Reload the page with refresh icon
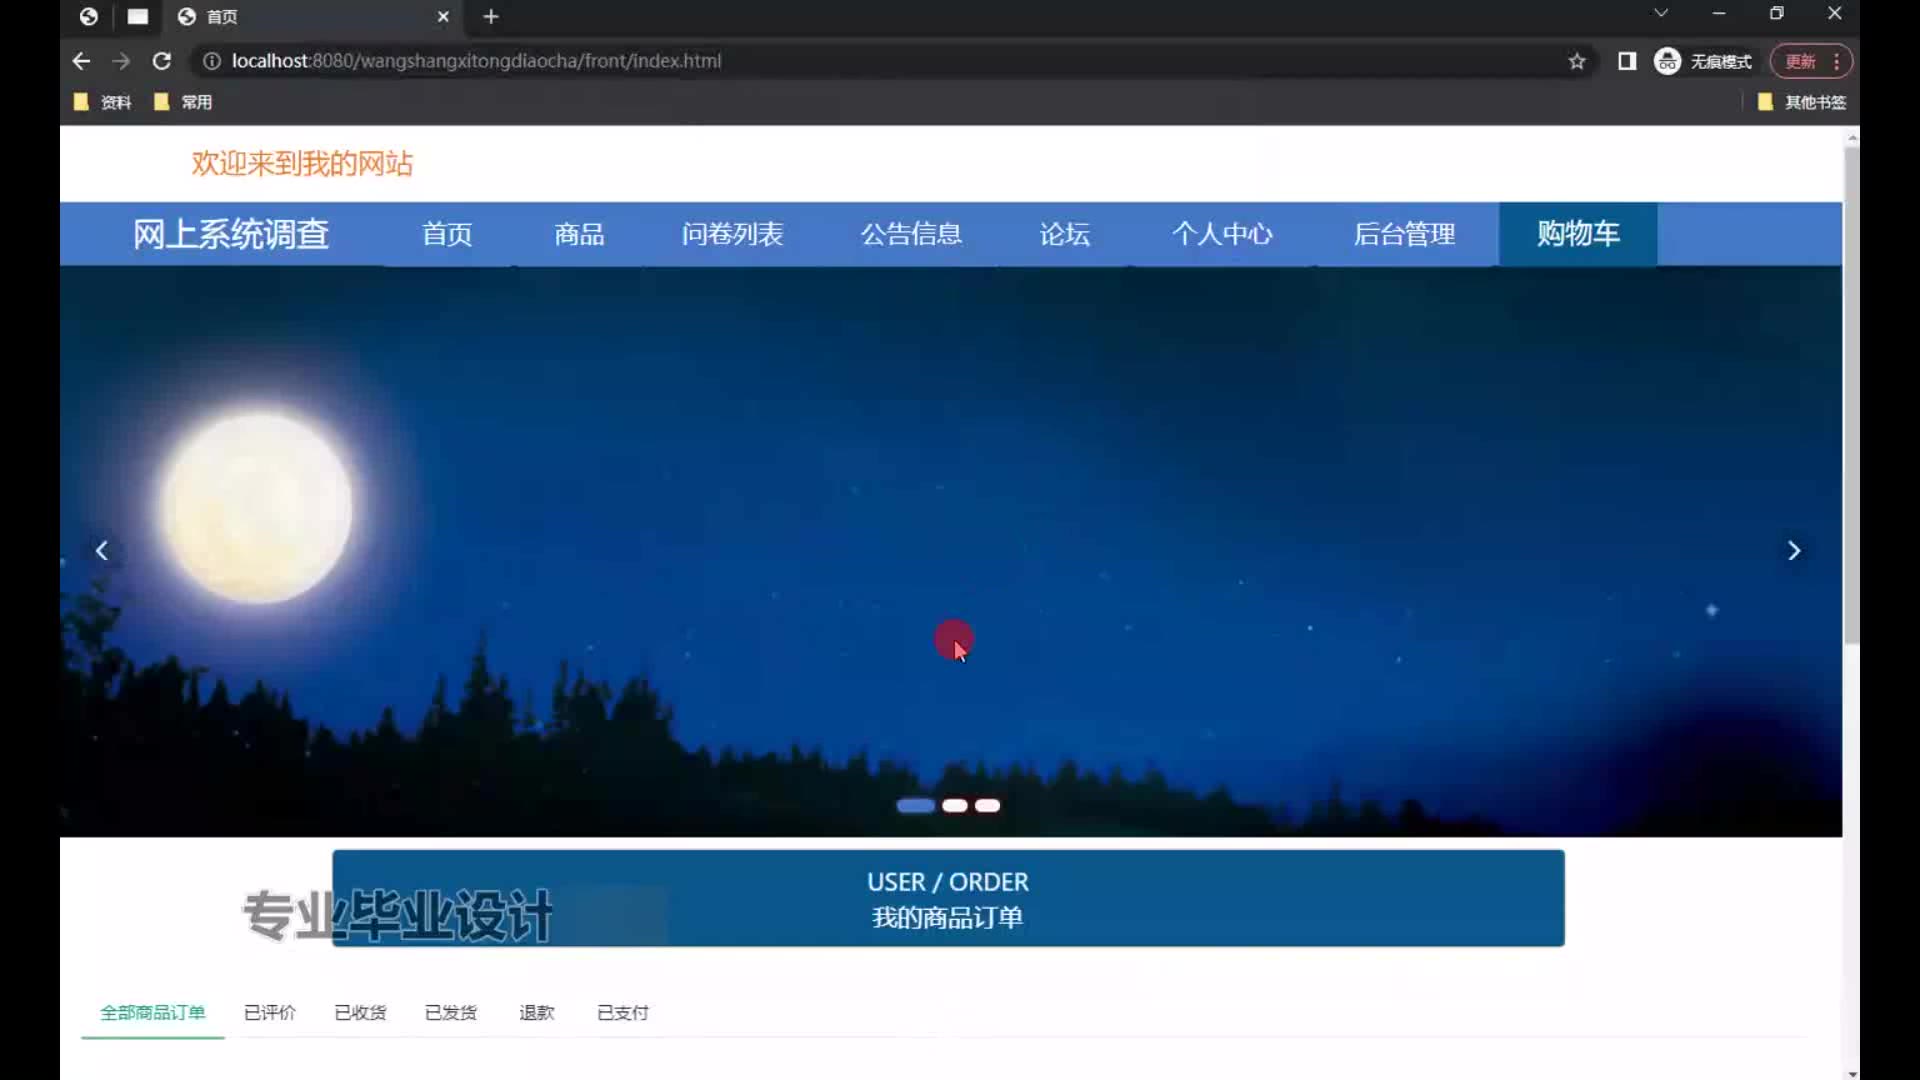The width and height of the screenshot is (1920, 1080). tap(161, 61)
